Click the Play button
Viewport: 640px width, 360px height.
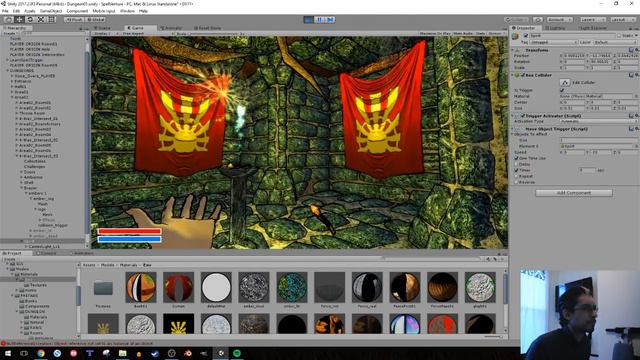click(x=309, y=19)
